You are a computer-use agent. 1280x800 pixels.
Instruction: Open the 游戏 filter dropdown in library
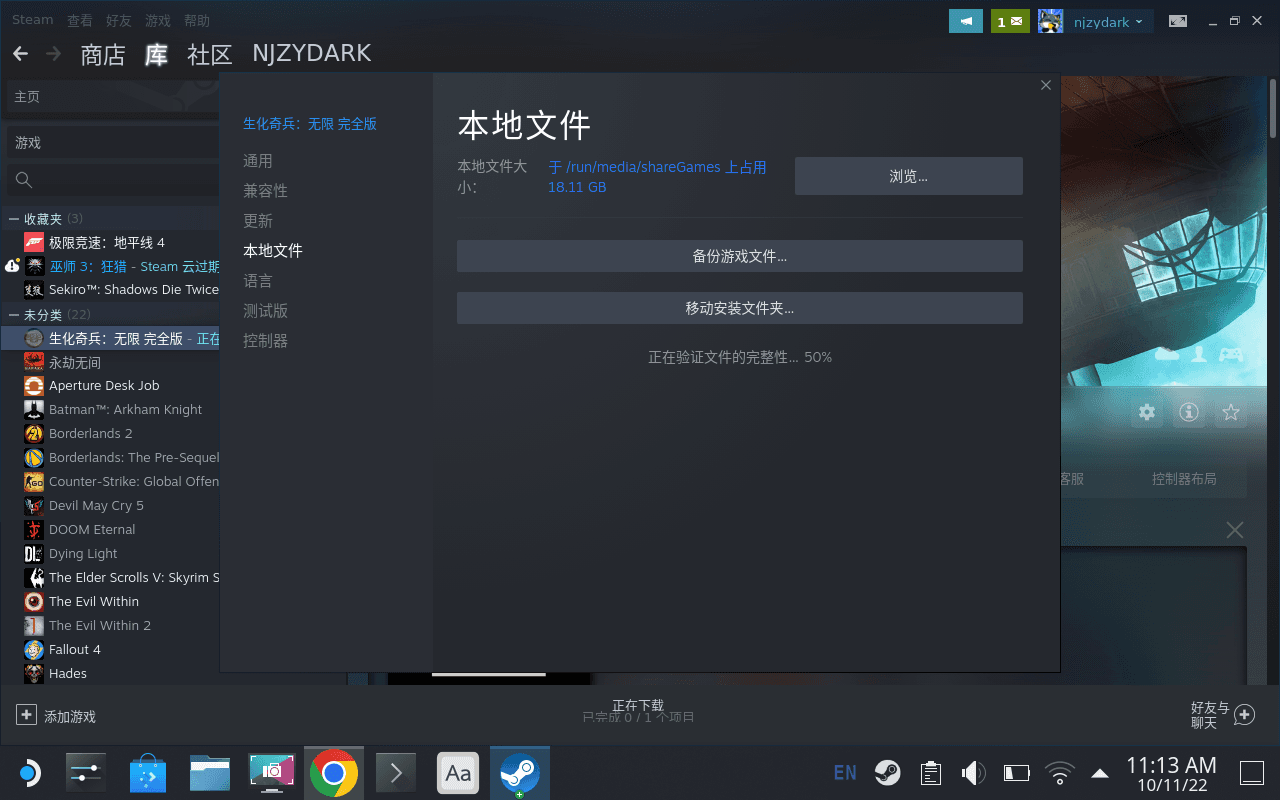click(x=112, y=143)
